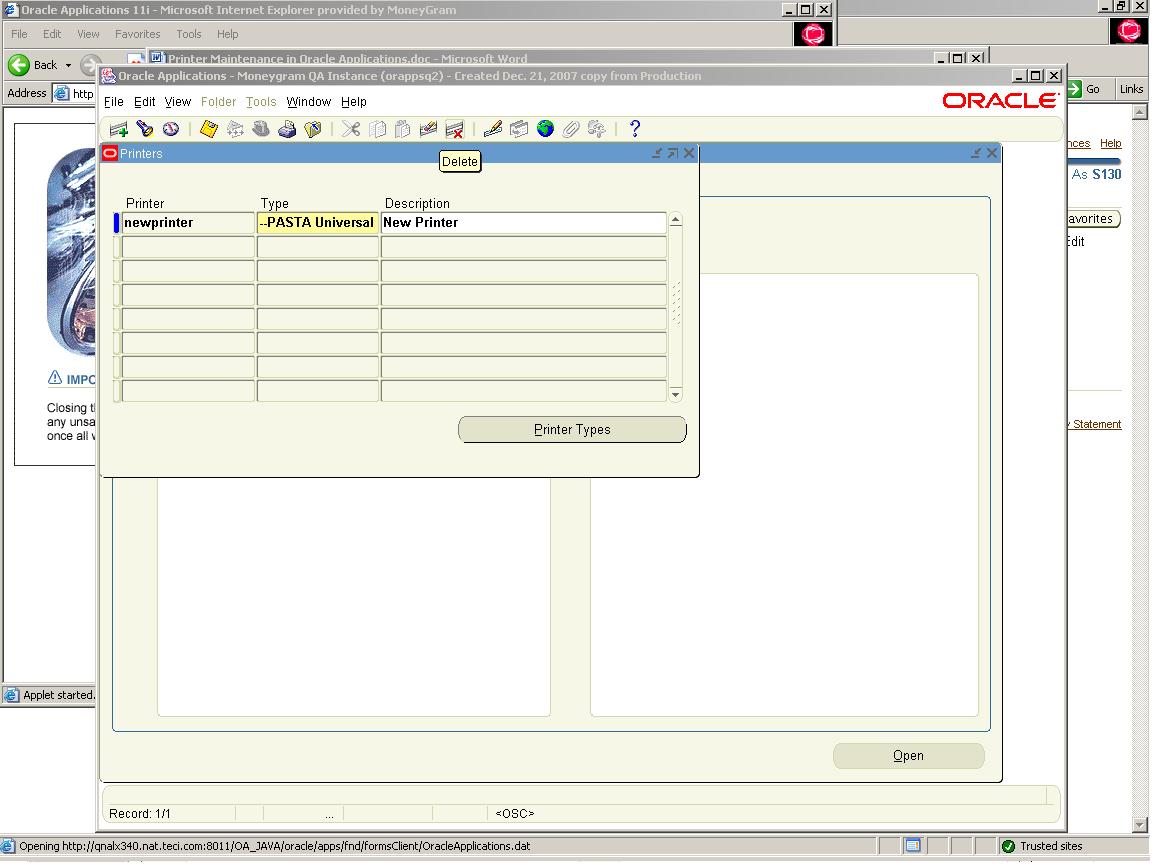This screenshot has width=1152, height=864.
Task: Open toolbar Help with the question mark icon
Action: pos(633,129)
